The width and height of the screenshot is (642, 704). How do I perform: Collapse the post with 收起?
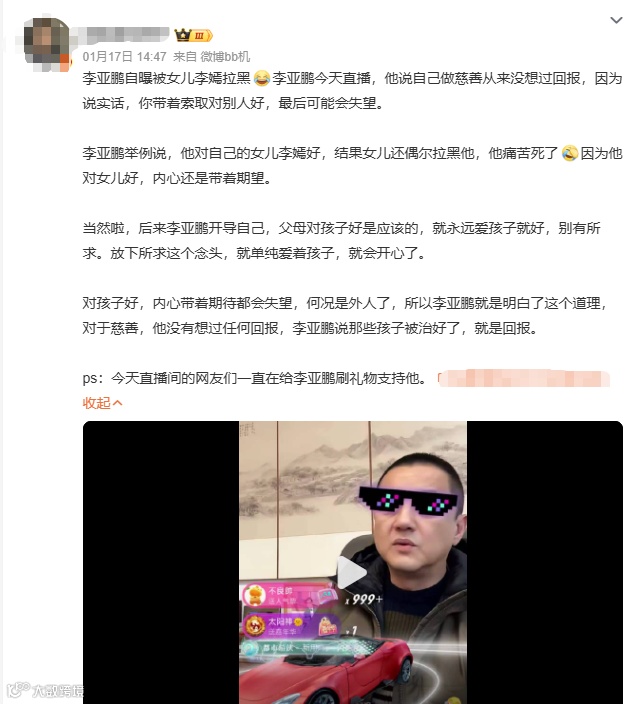point(102,403)
